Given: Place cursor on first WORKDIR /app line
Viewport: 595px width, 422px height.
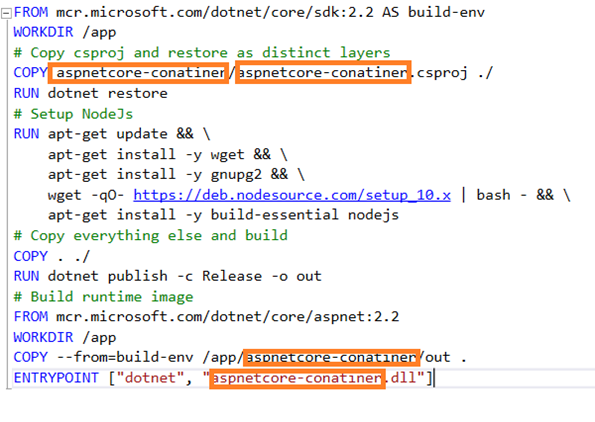Looking at the screenshot, I should click(65, 32).
